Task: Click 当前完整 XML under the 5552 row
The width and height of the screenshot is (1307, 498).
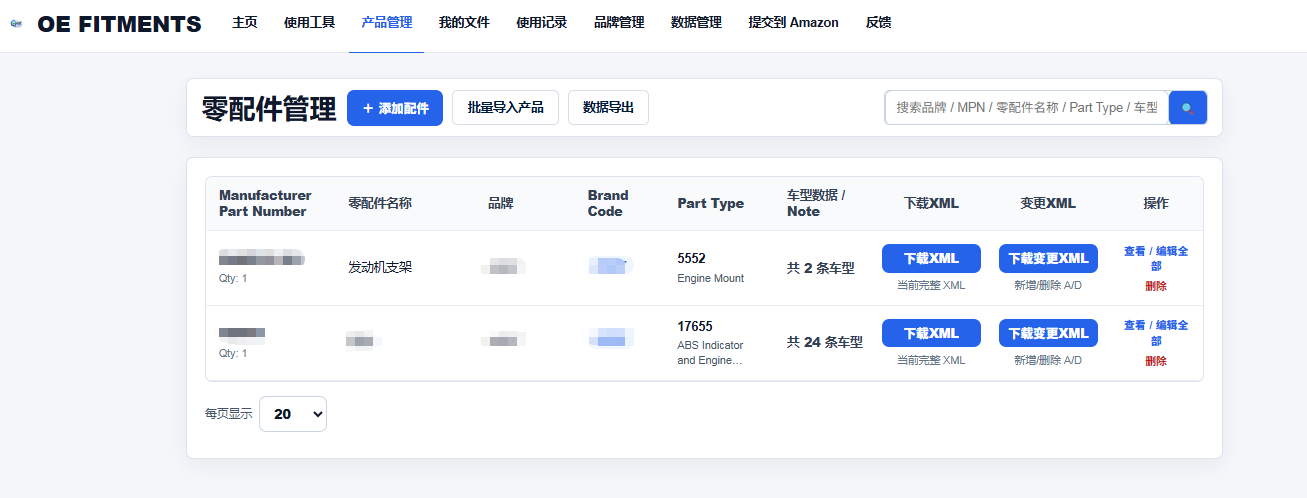Action: click(931, 285)
